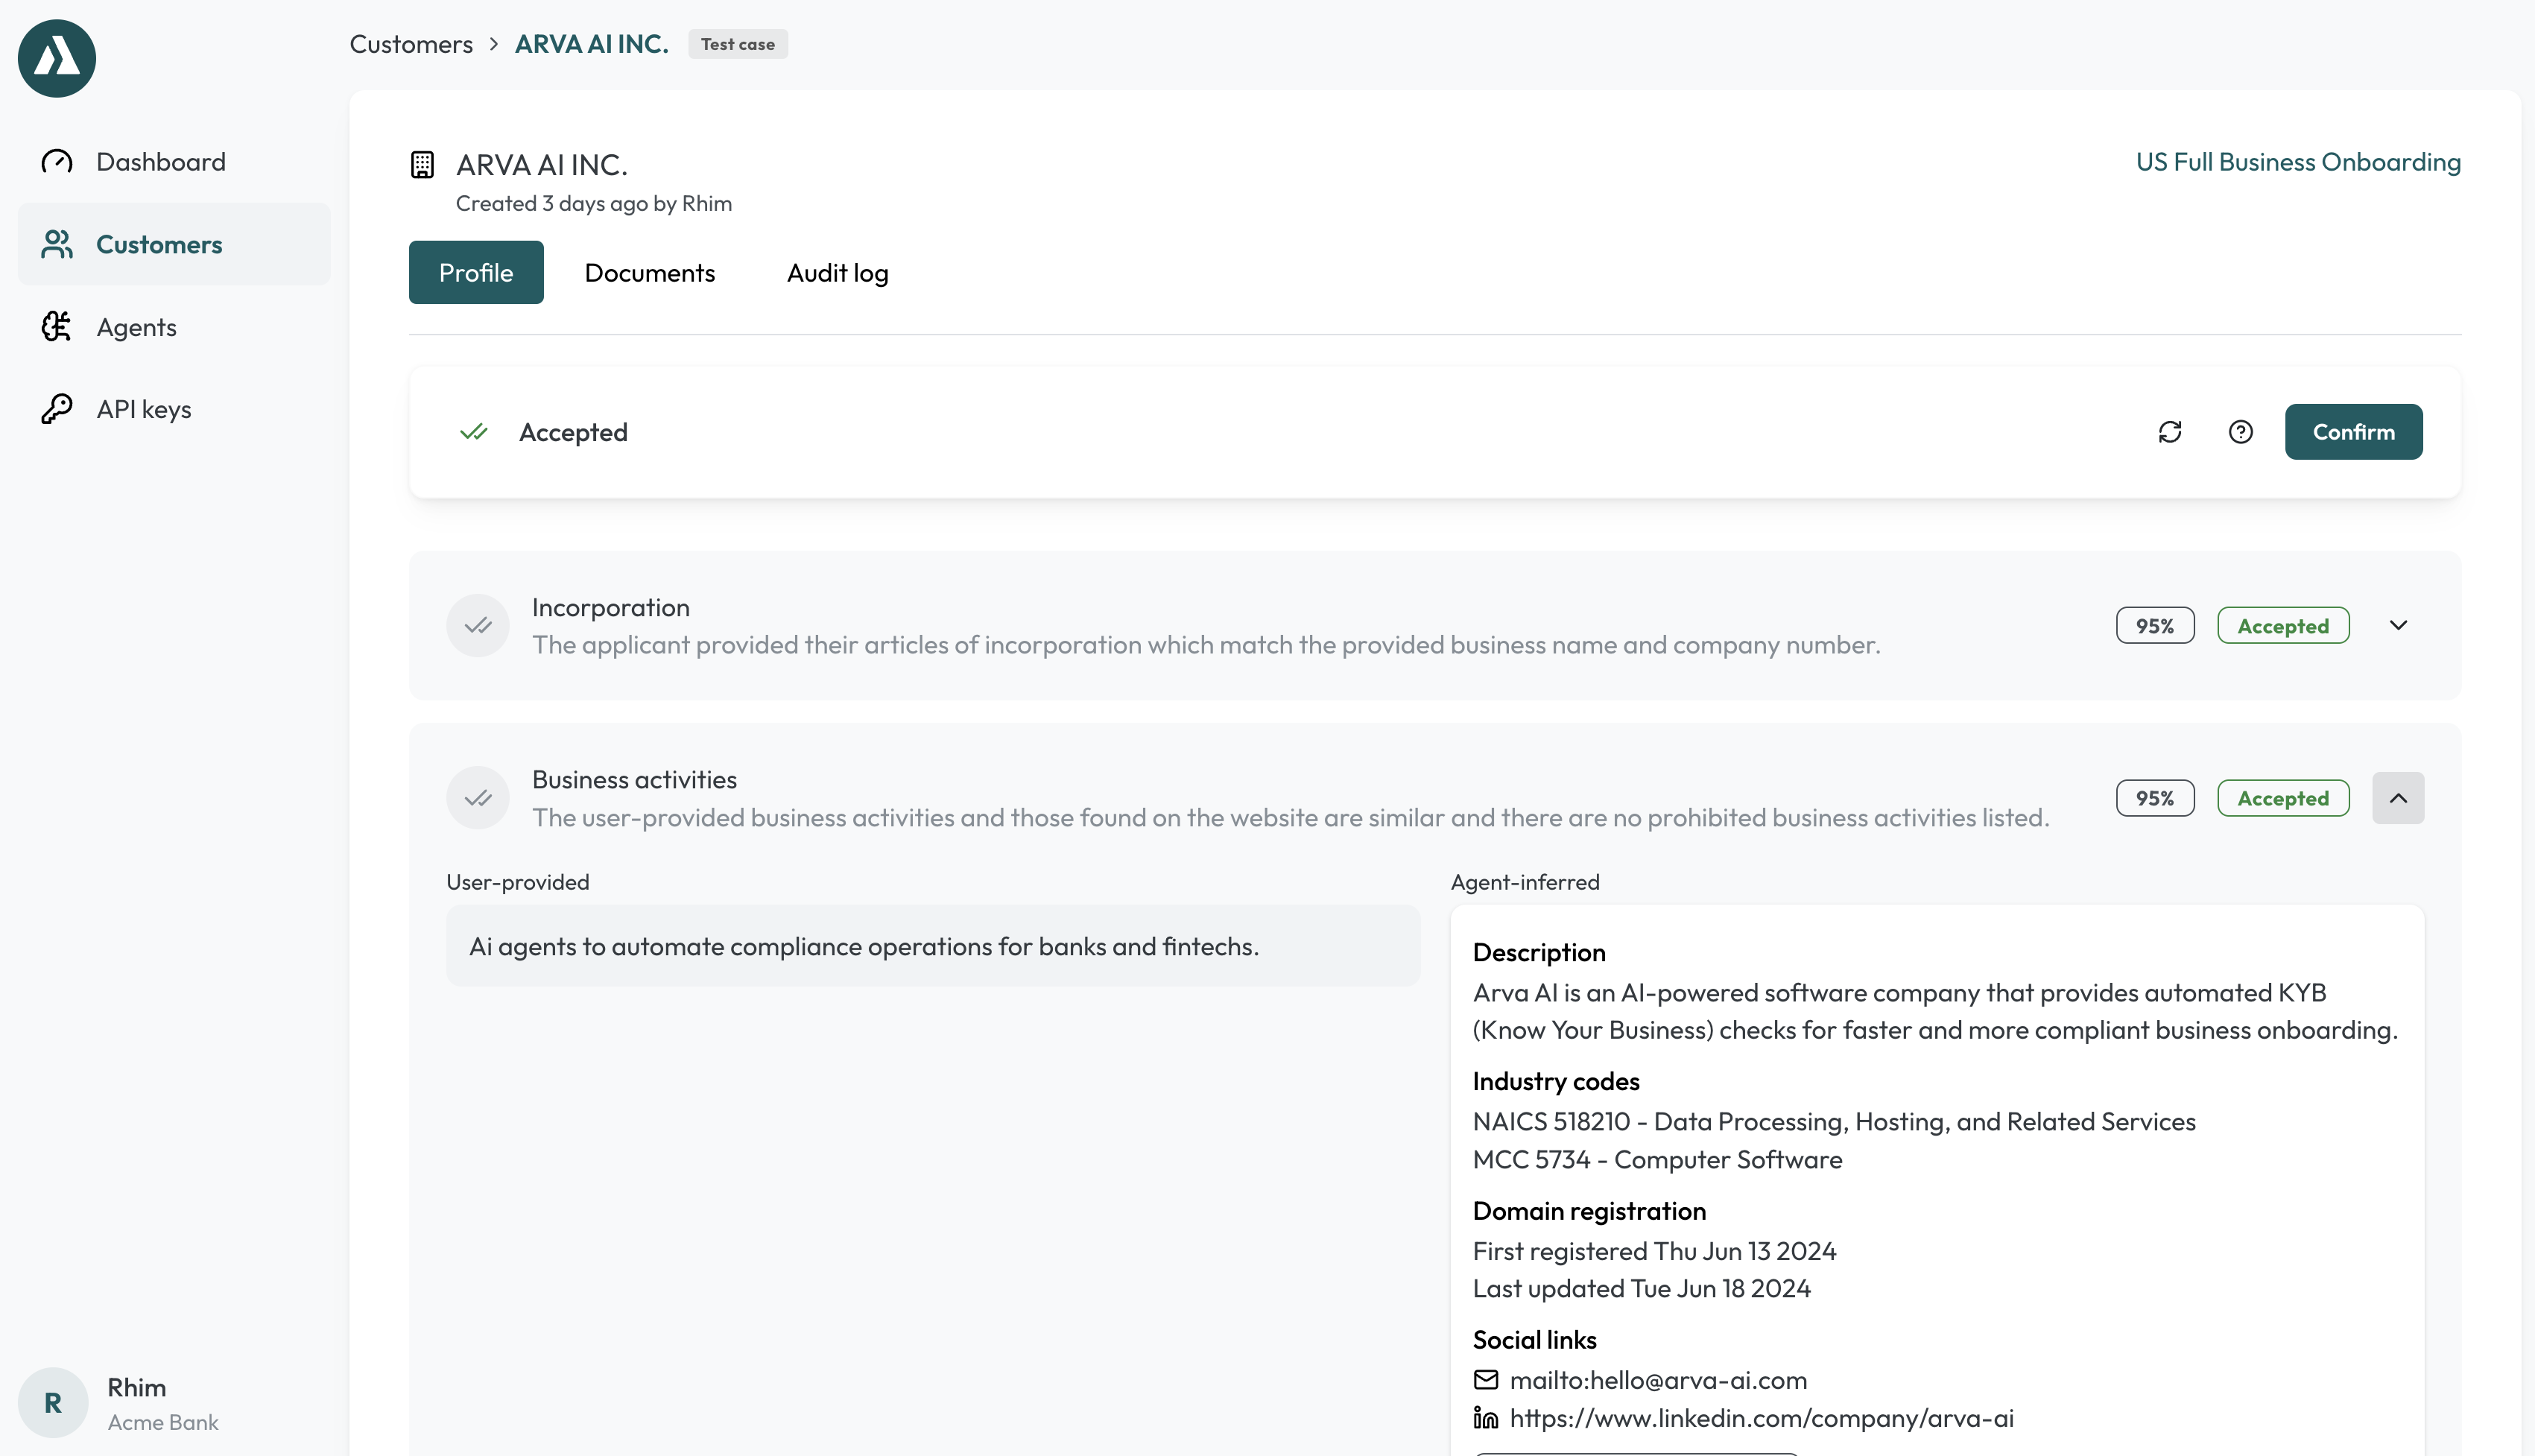
Task: Click the Business activities double-check icon
Action: point(478,798)
